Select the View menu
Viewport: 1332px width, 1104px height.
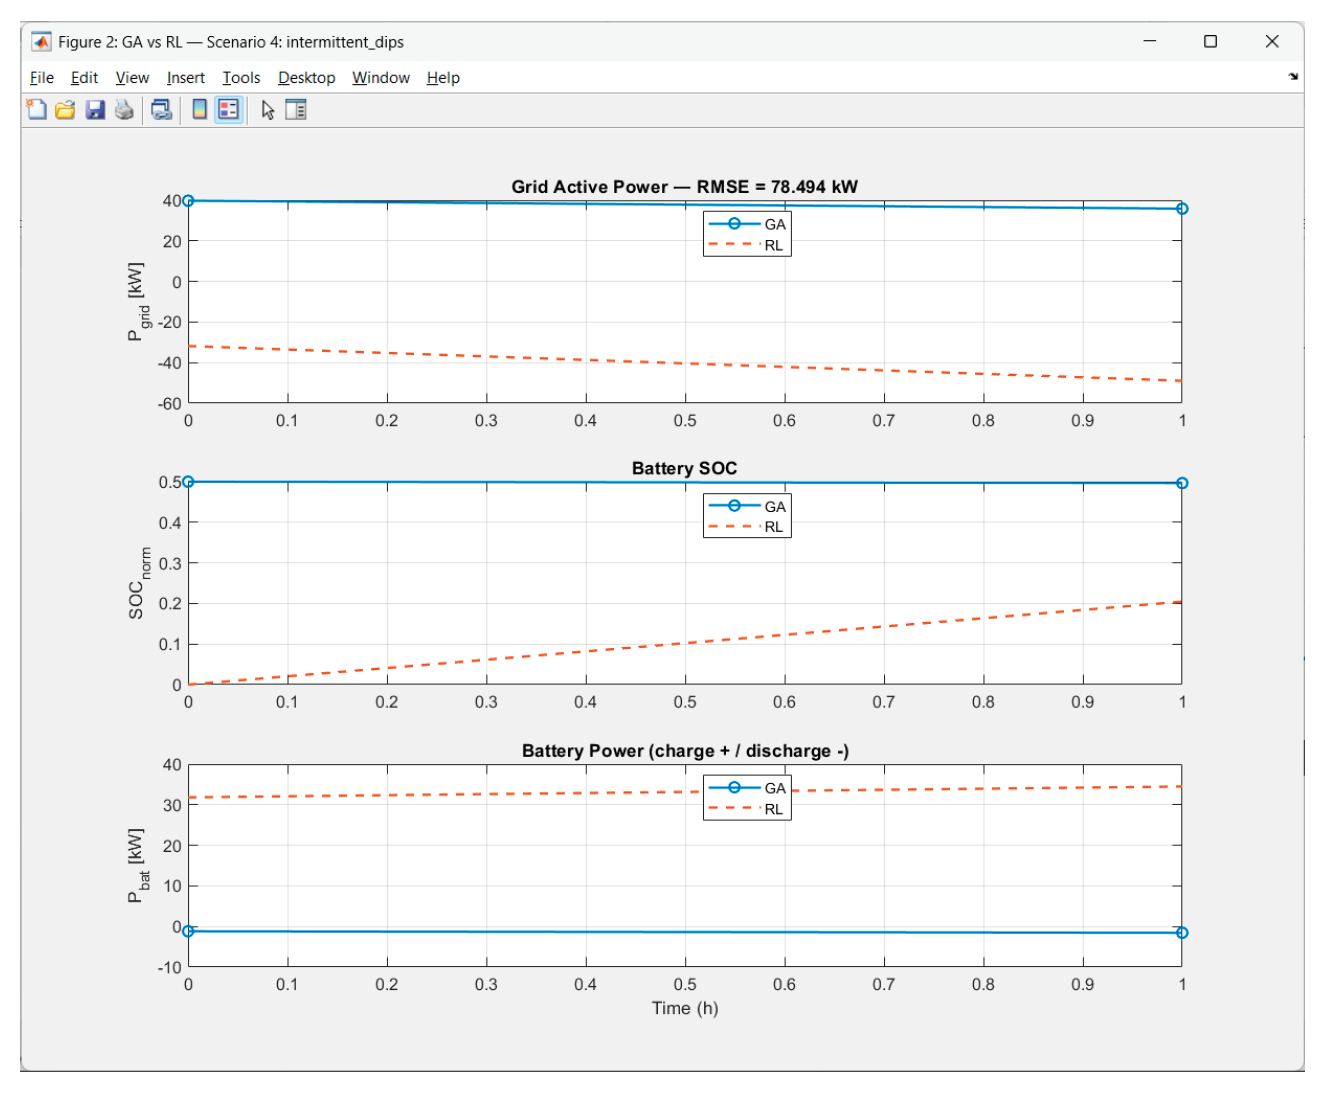[x=132, y=78]
